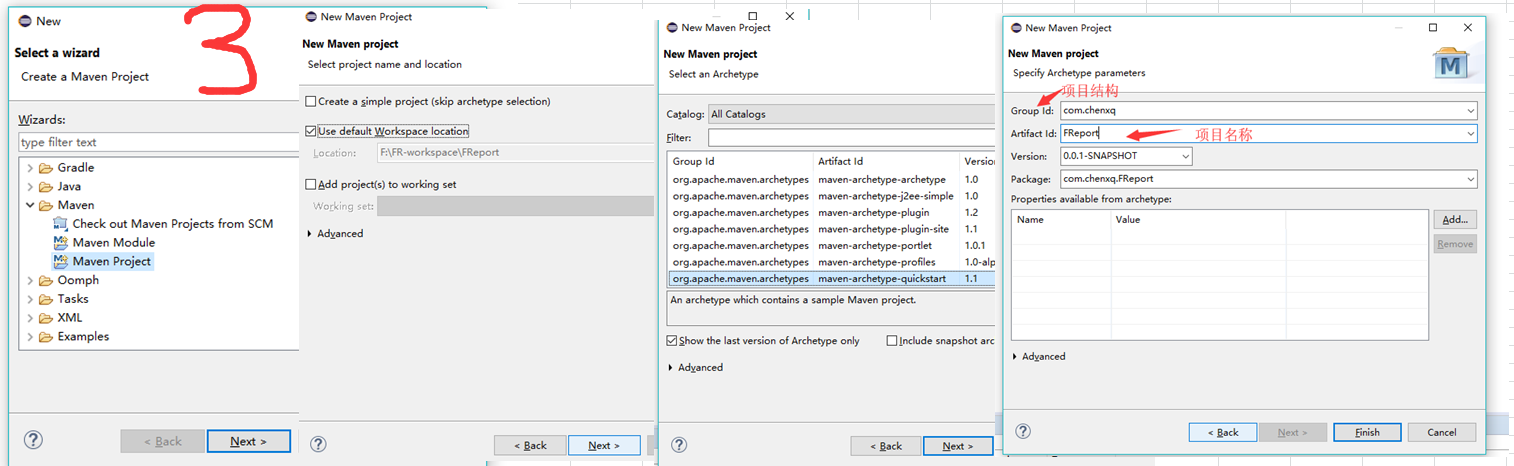The width and height of the screenshot is (1514, 466).
Task: Click the Location field F:\FR-workspace\FReport
Action: pyautogui.click(x=515, y=153)
